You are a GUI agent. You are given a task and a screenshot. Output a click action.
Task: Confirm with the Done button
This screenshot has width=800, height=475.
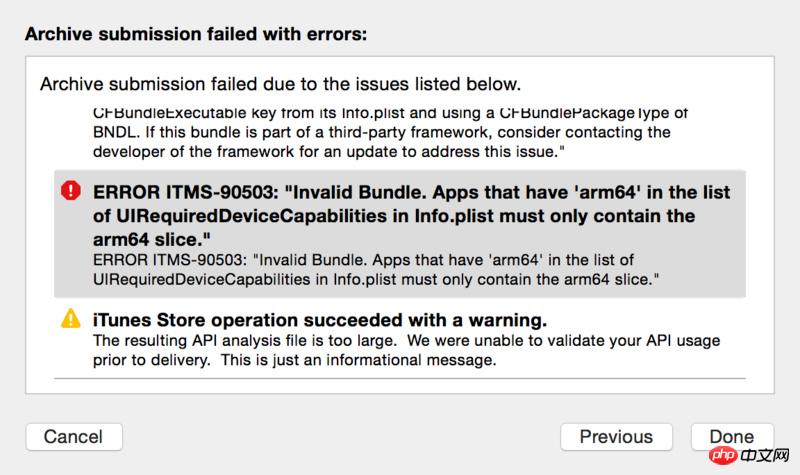pyautogui.click(x=731, y=436)
